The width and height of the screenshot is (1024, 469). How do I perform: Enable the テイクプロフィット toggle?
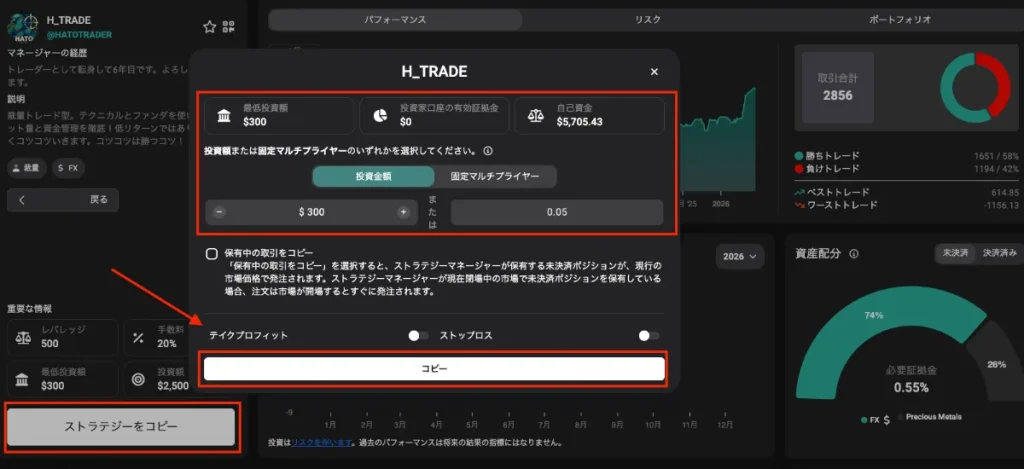(418, 336)
